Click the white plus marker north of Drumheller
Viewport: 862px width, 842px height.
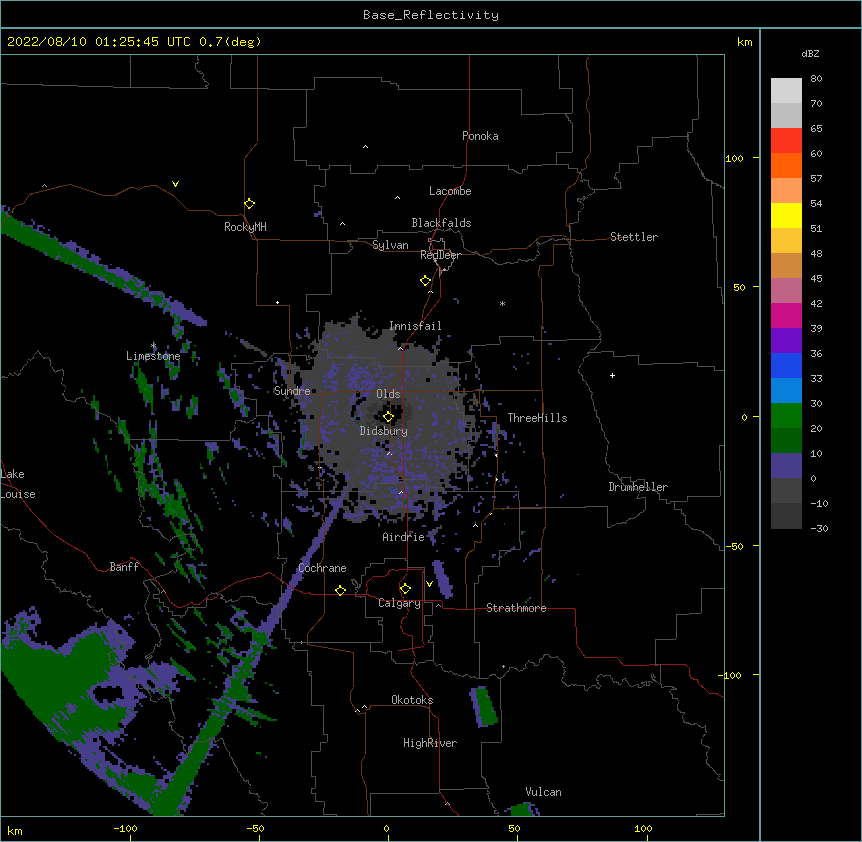tap(612, 375)
